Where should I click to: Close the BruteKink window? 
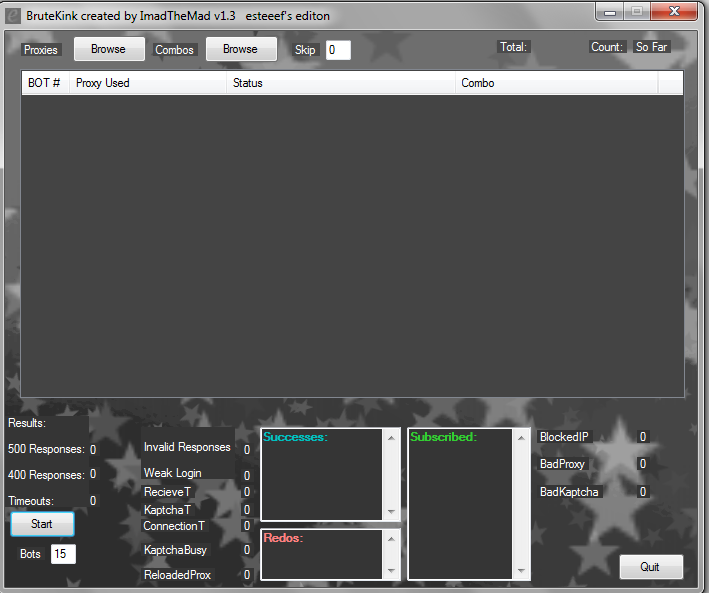pyautogui.click(x=674, y=11)
